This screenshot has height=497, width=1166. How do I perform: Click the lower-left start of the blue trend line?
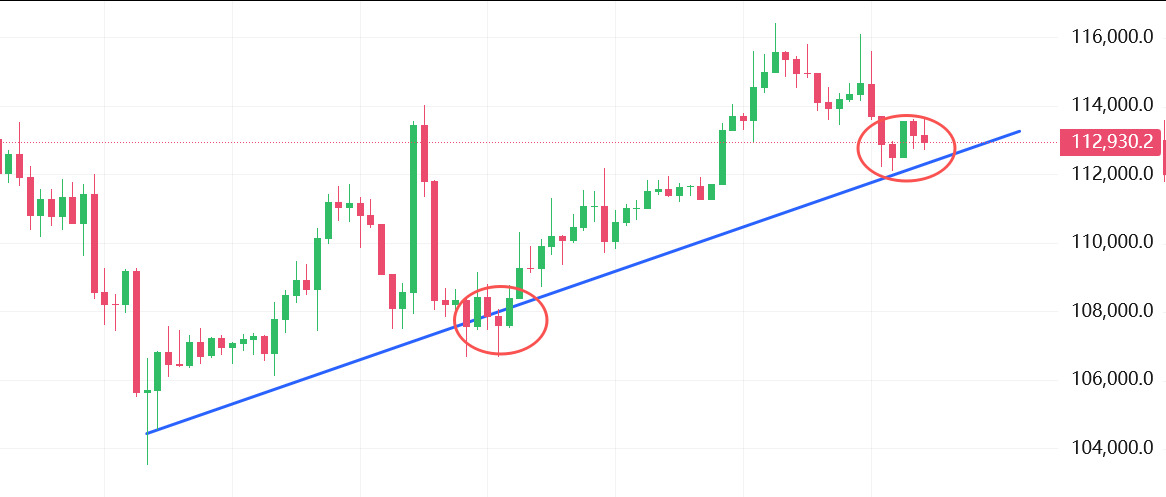coord(148,433)
